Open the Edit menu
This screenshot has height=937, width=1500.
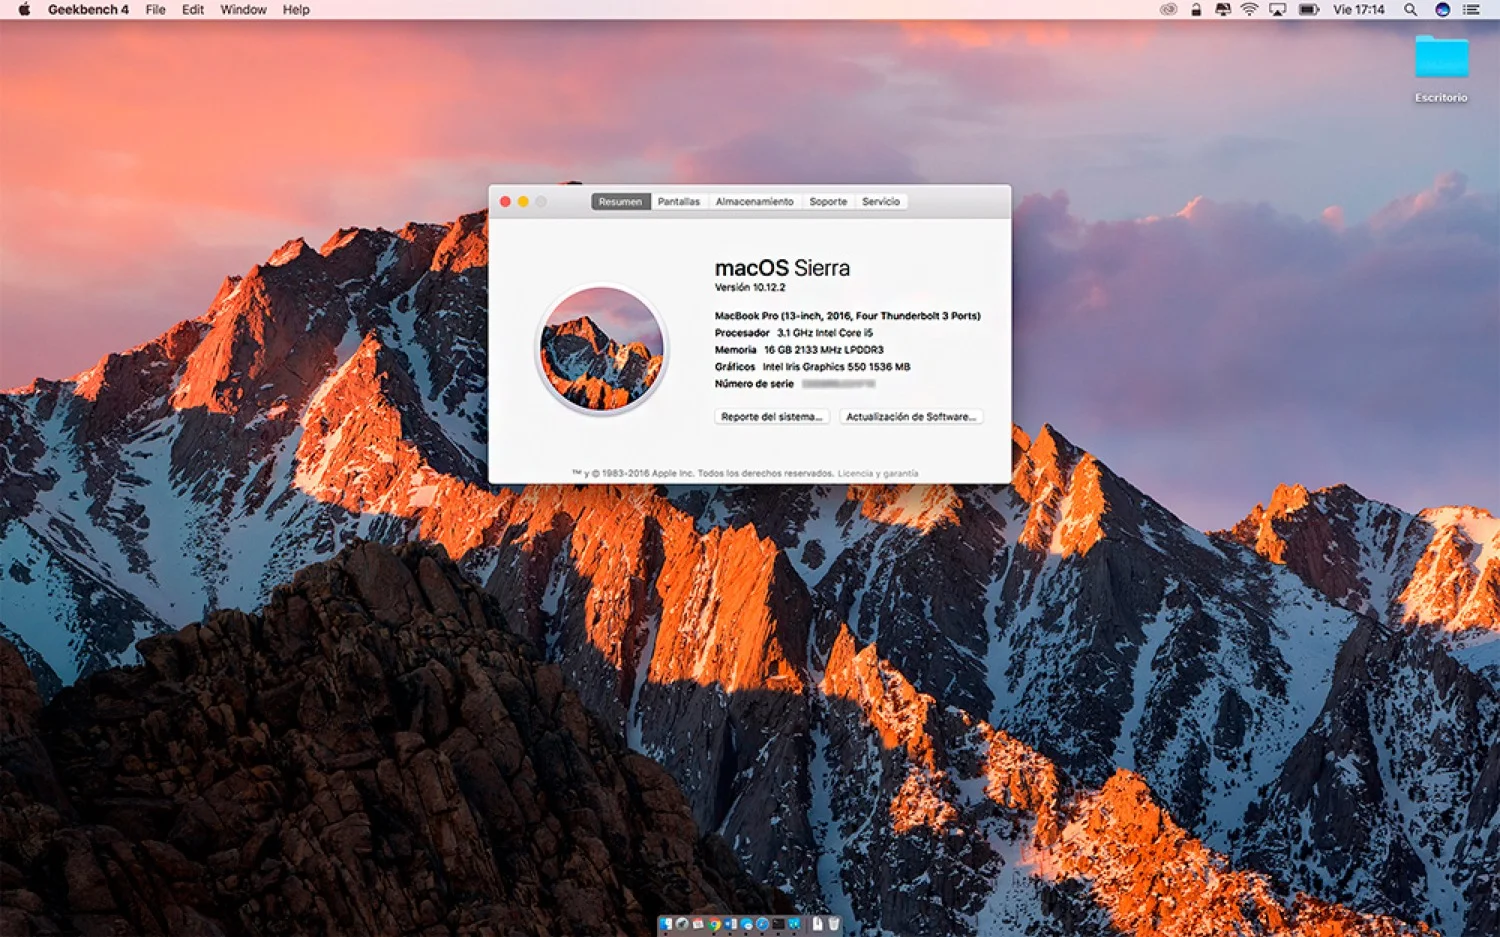click(x=193, y=9)
